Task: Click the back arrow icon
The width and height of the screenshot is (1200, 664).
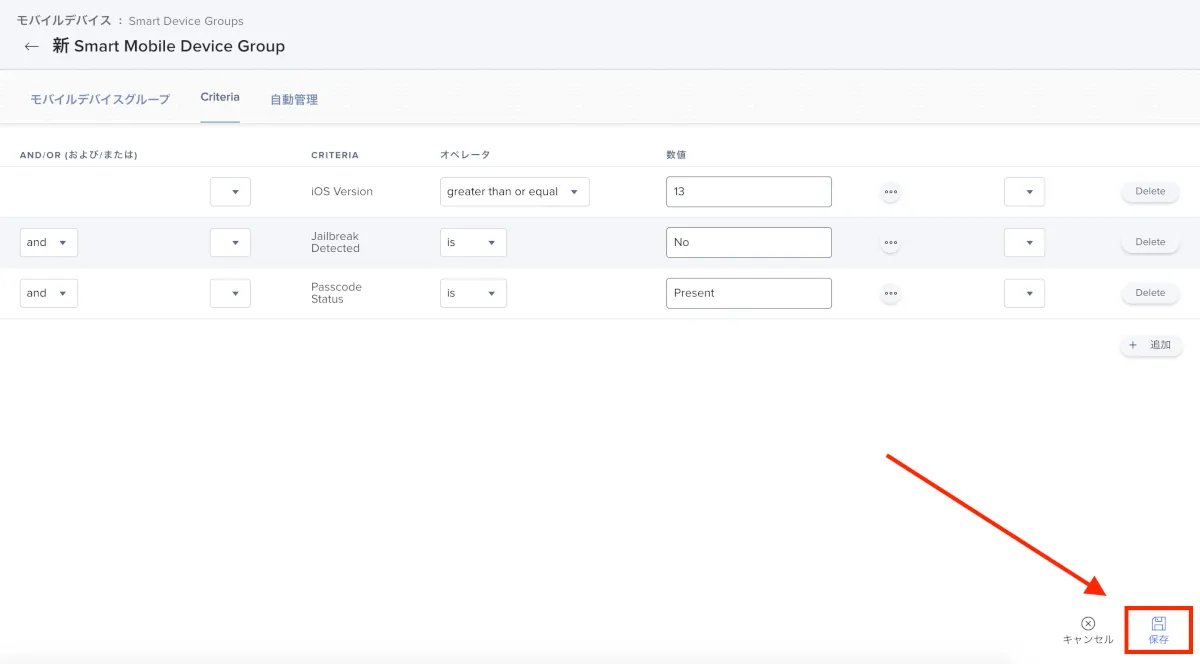Action: coord(32,46)
